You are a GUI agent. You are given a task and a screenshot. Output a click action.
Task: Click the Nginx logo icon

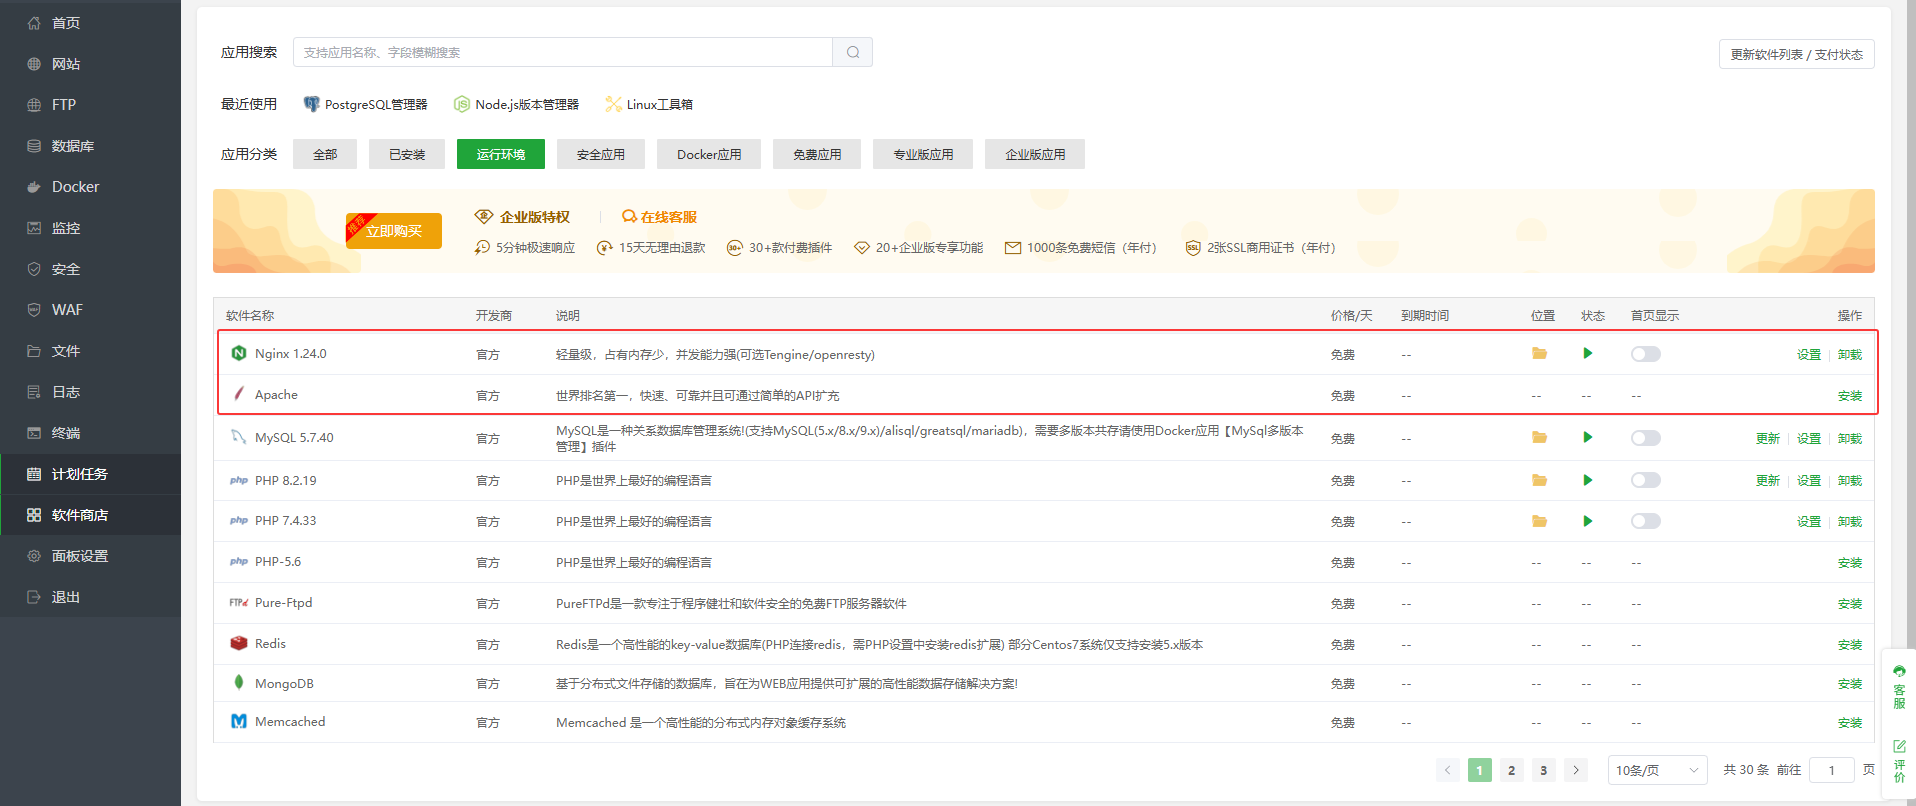239,353
